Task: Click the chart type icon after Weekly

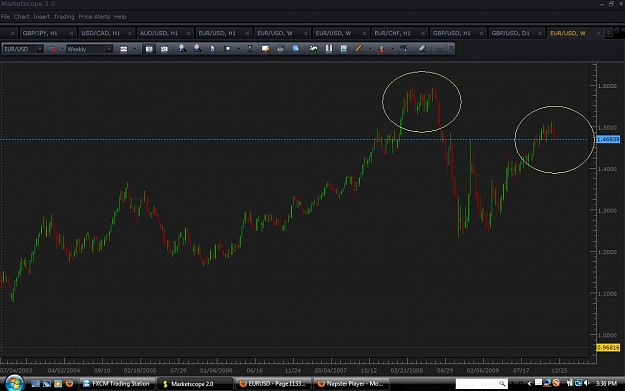Action: coord(124,49)
